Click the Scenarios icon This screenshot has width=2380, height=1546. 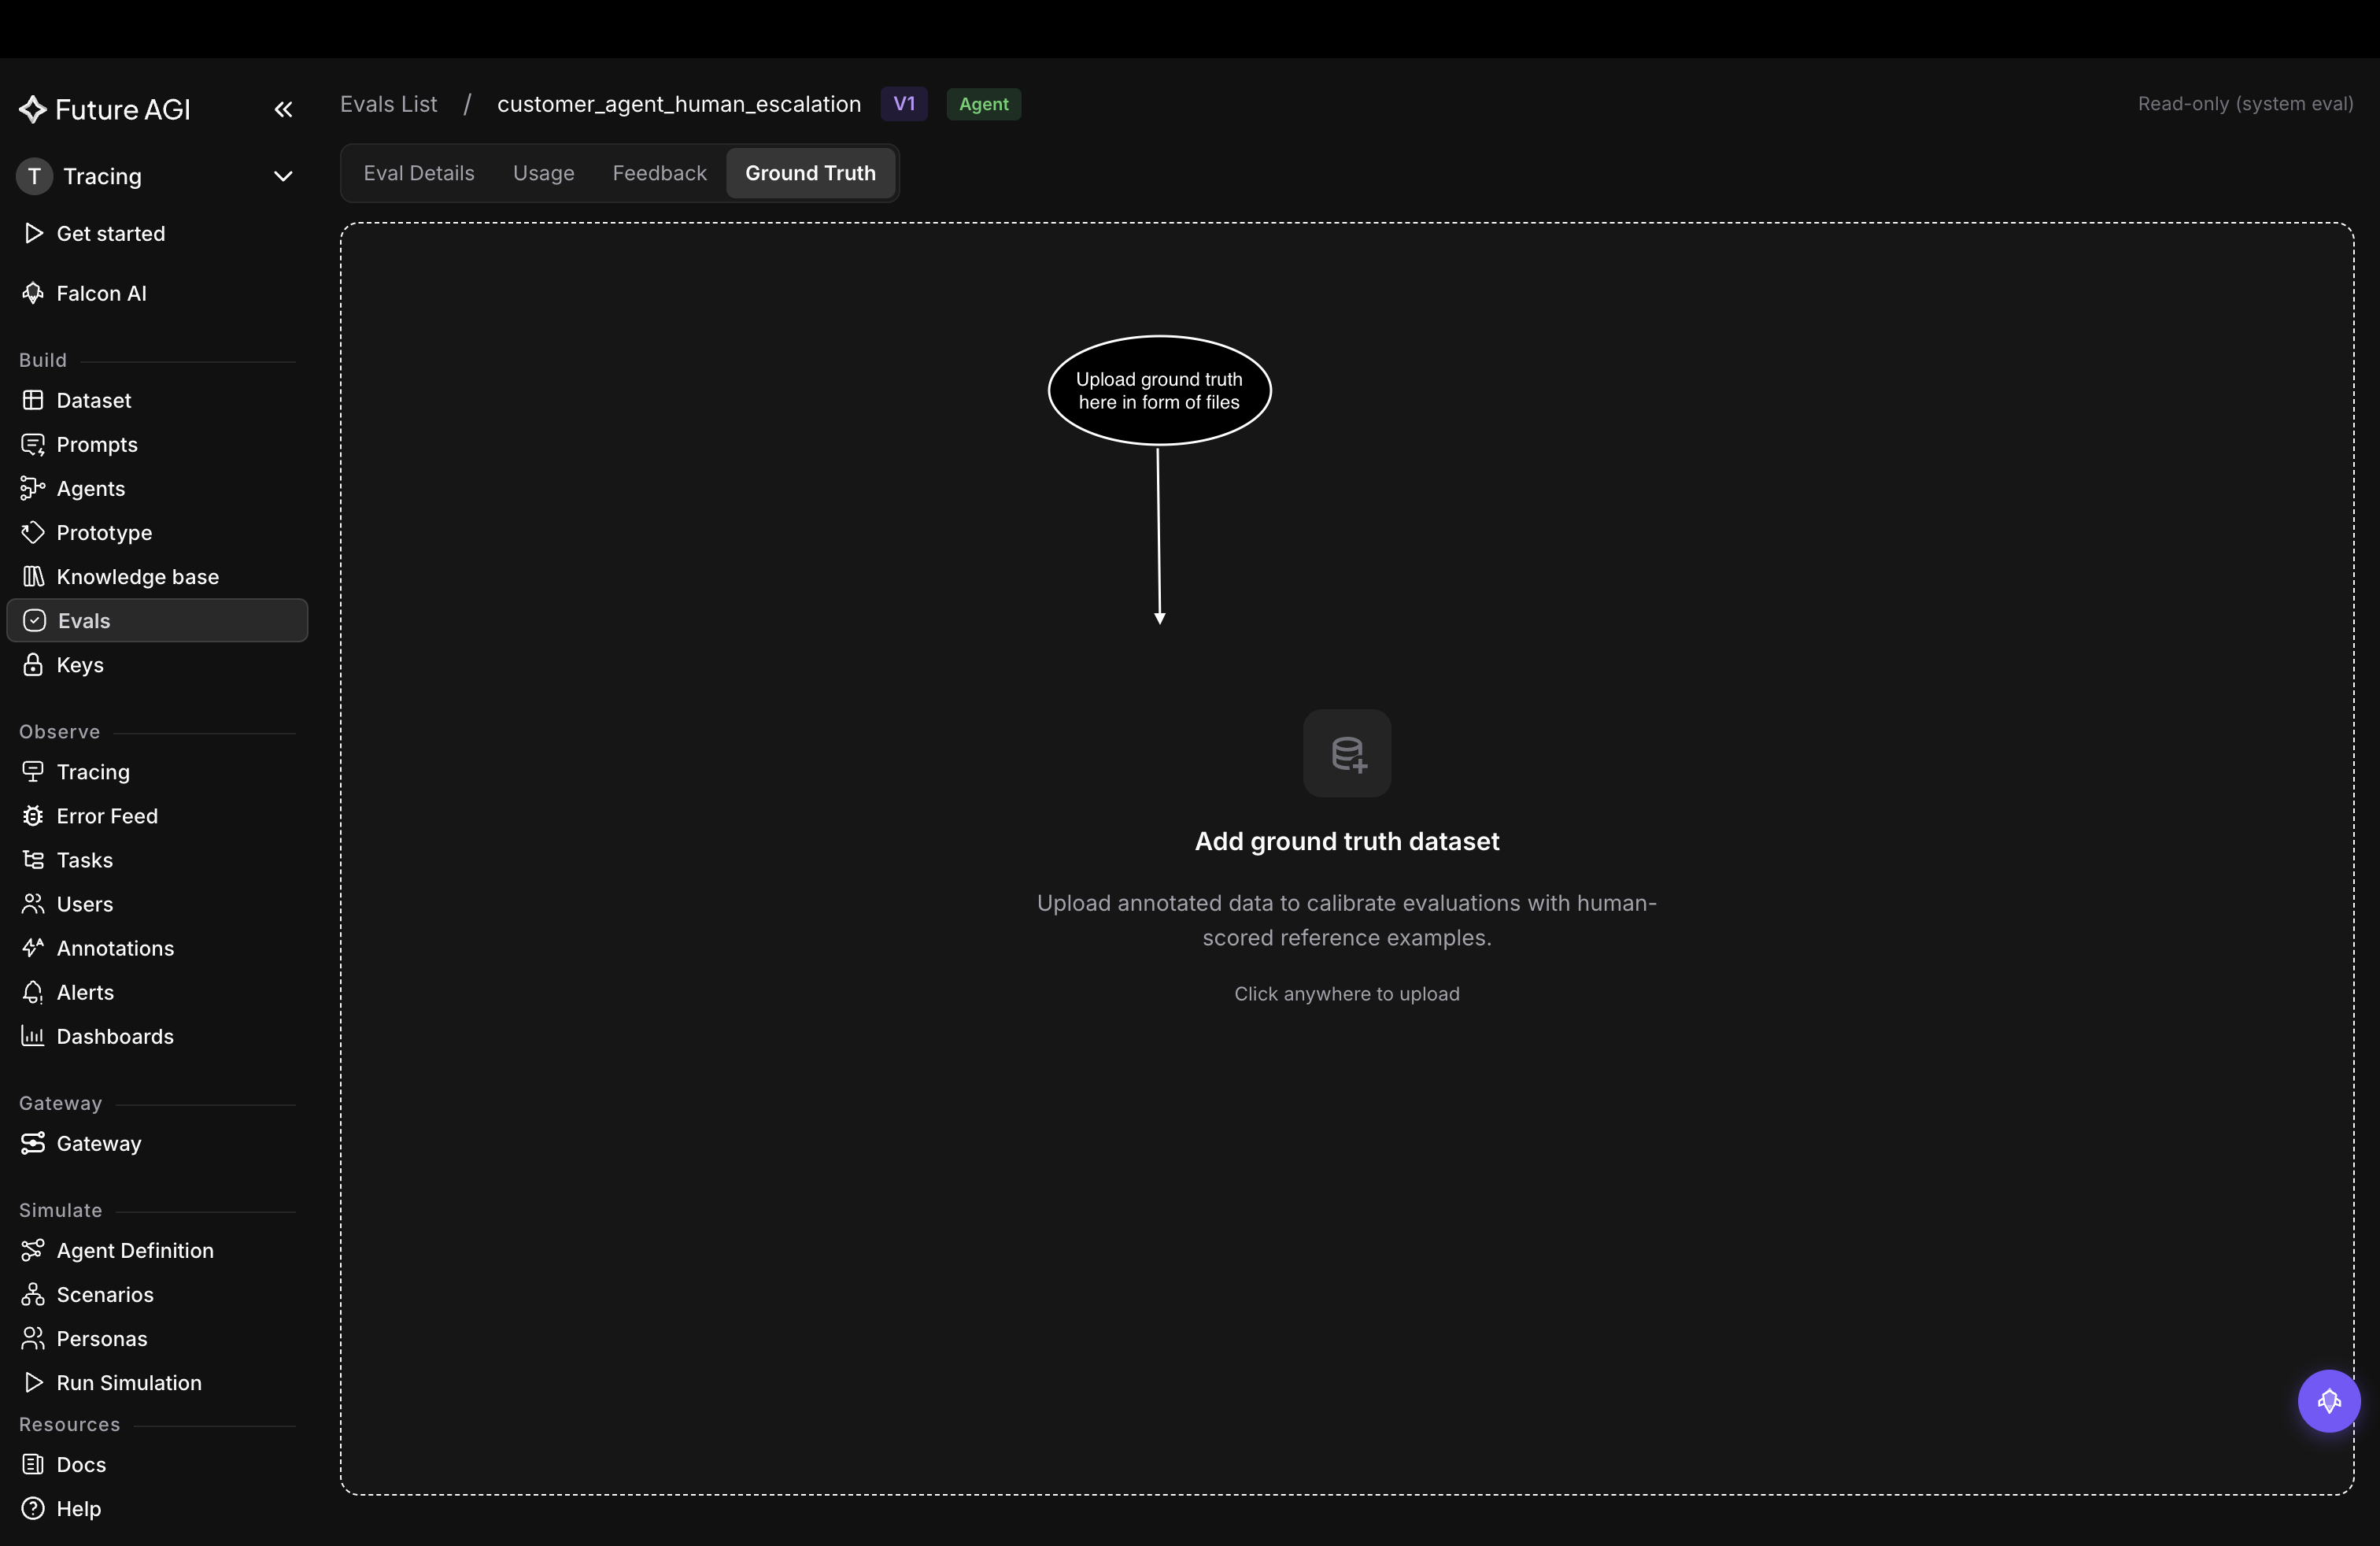pos(33,1294)
